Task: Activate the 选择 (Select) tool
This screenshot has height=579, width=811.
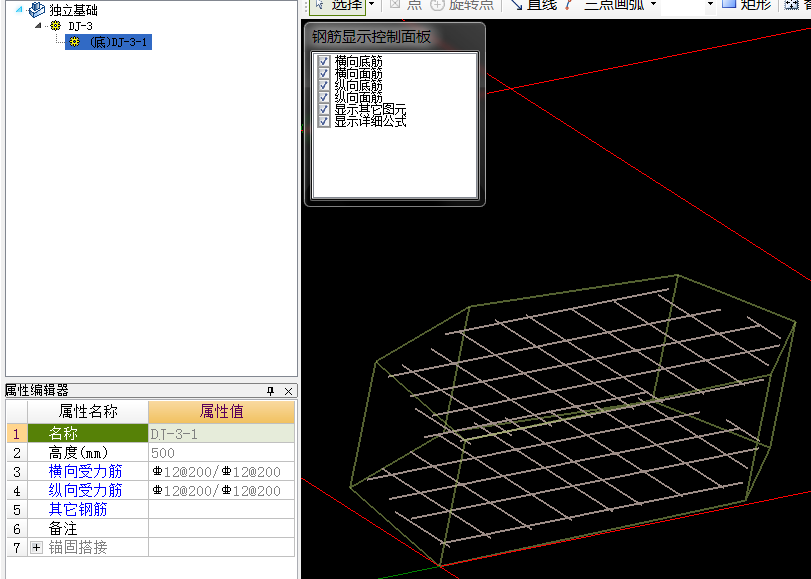Action: pos(340,5)
